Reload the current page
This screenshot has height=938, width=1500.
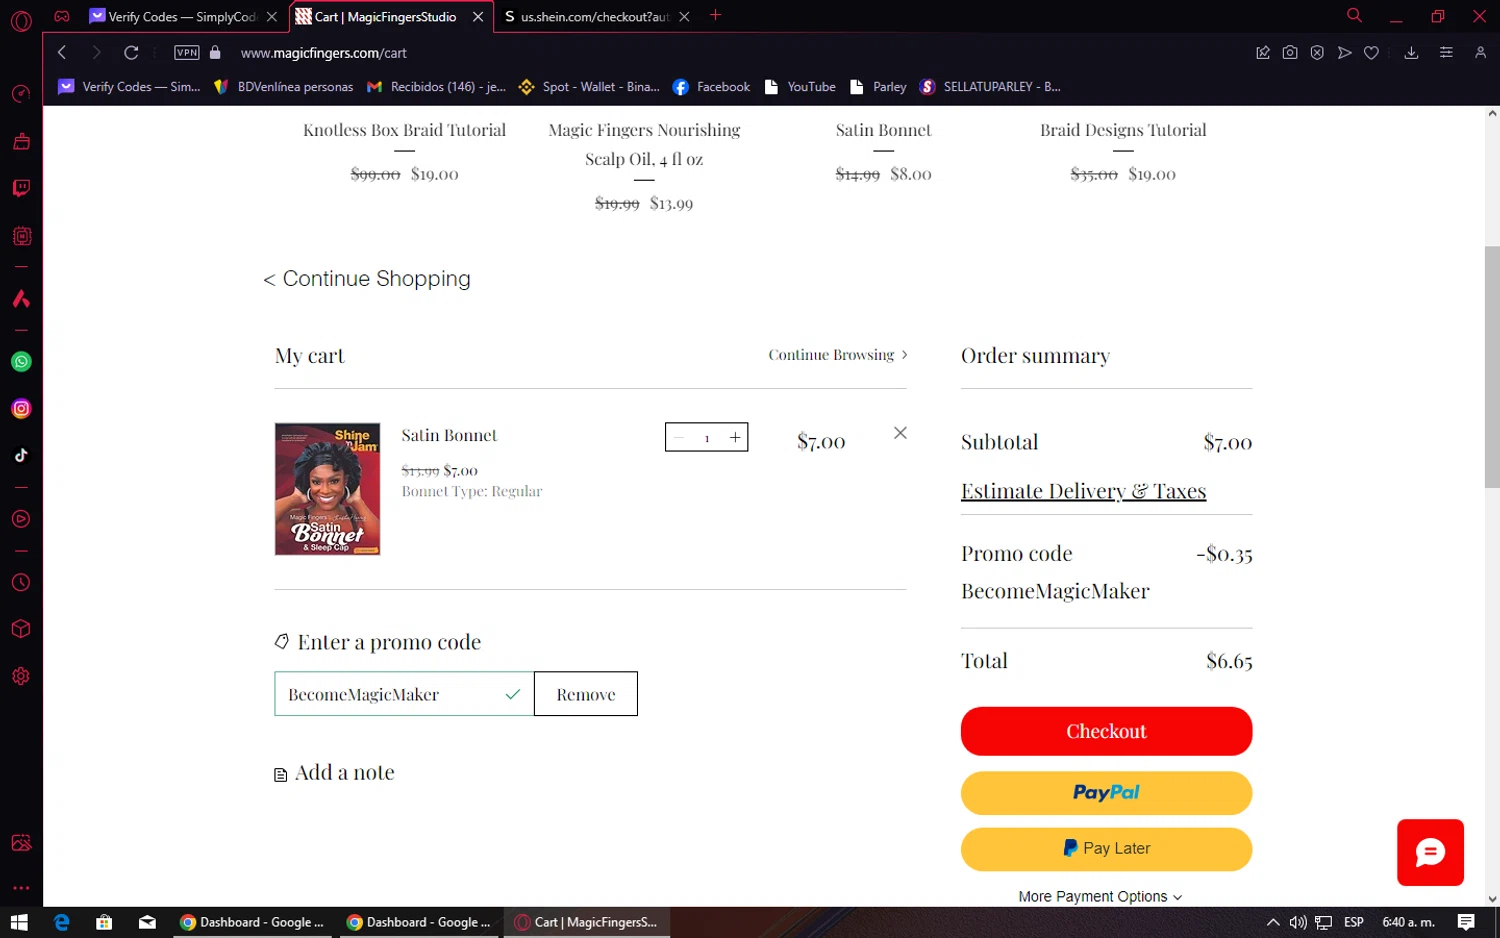[x=131, y=53]
